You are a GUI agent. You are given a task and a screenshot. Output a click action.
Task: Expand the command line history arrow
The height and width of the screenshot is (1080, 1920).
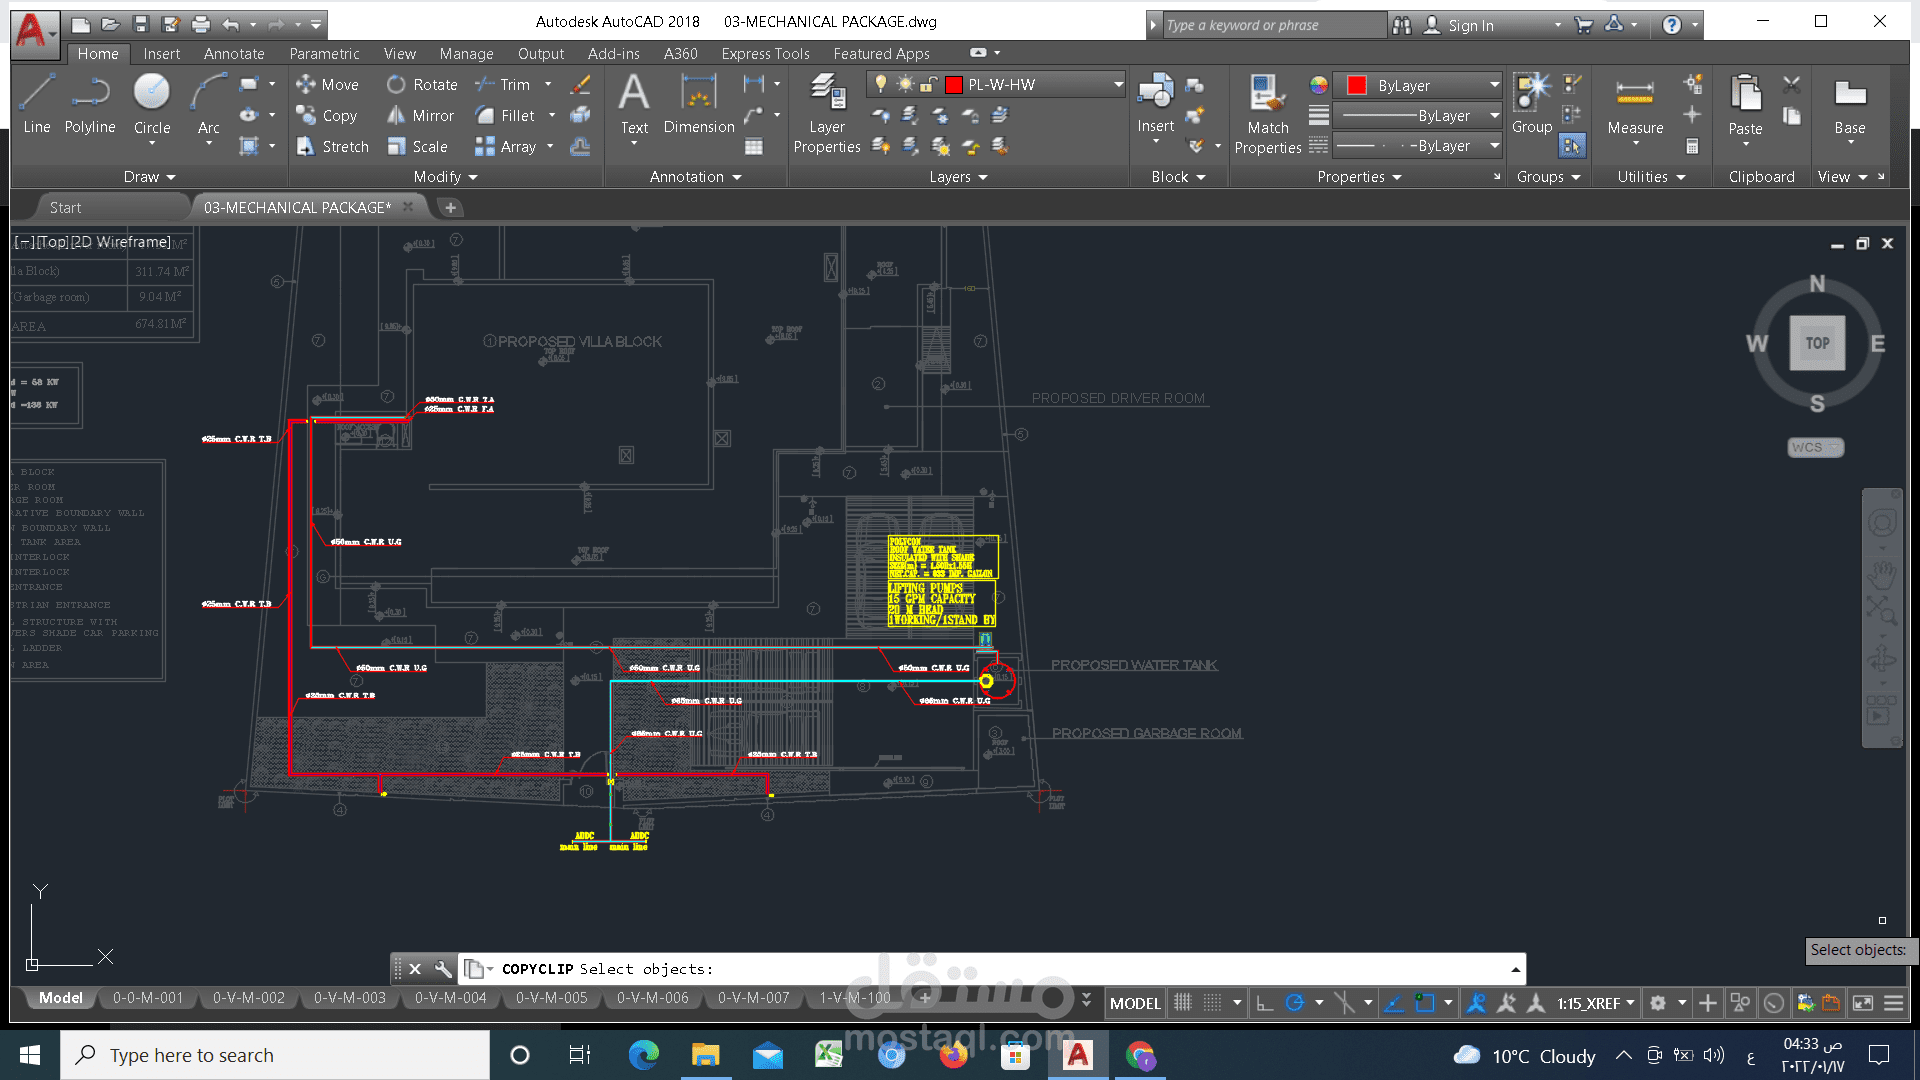coord(1515,969)
